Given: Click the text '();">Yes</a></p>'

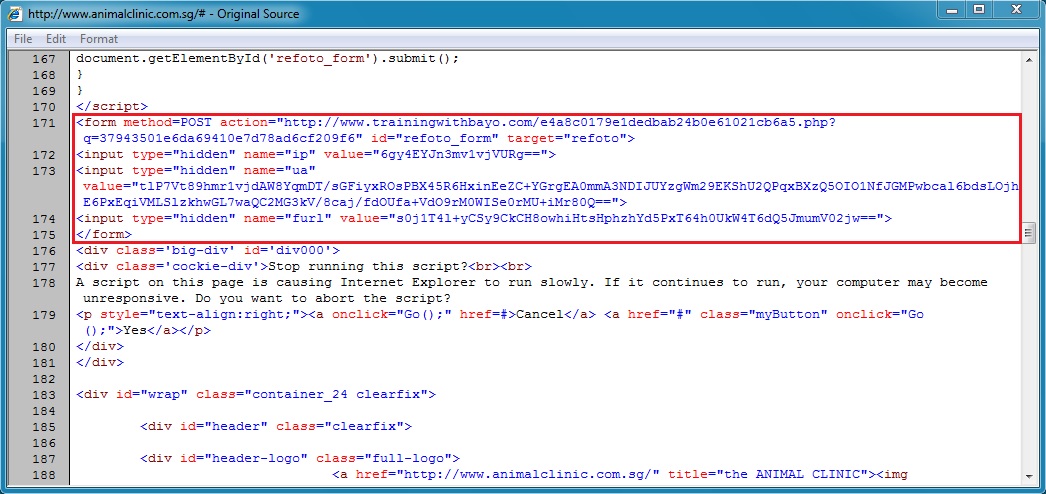Looking at the screenshot, I should (x=148, y=331).
